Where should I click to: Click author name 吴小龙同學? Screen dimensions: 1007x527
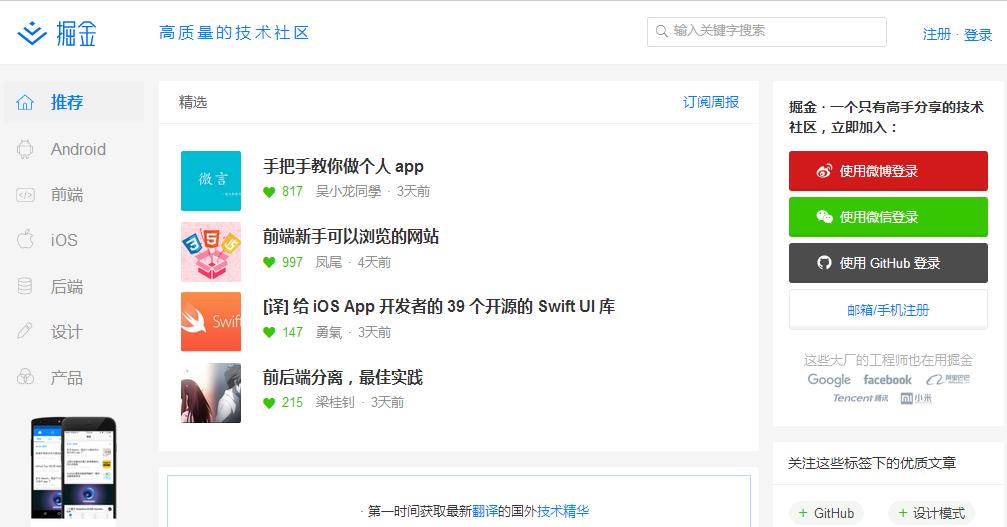[x=348, y=191]
